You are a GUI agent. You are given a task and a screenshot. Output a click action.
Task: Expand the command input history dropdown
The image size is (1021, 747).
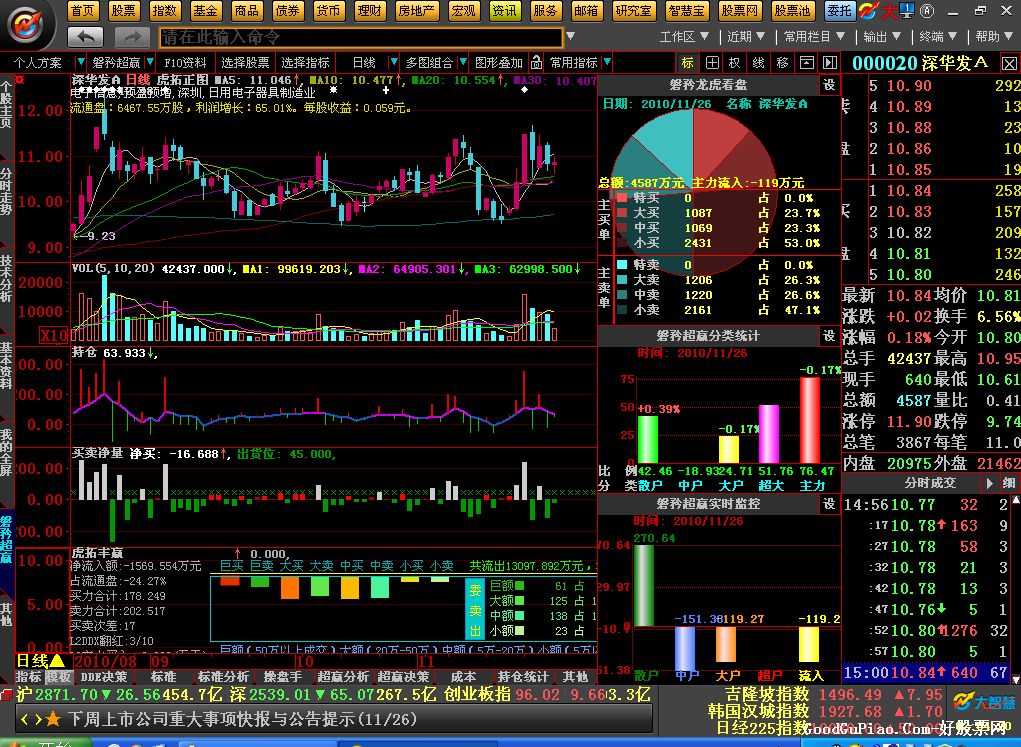pos(570,37)
